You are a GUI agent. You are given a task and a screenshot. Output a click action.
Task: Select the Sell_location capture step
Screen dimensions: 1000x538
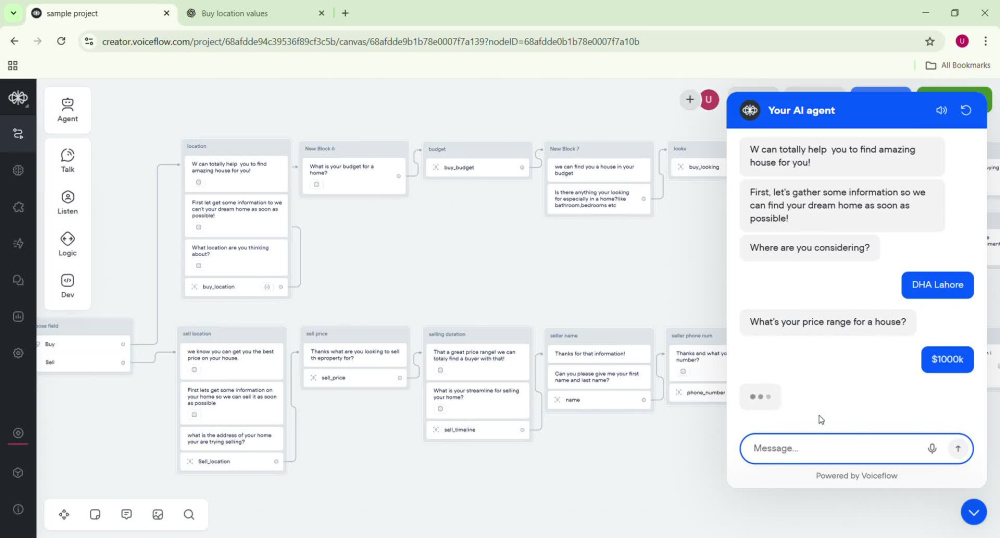click(232, 461)
